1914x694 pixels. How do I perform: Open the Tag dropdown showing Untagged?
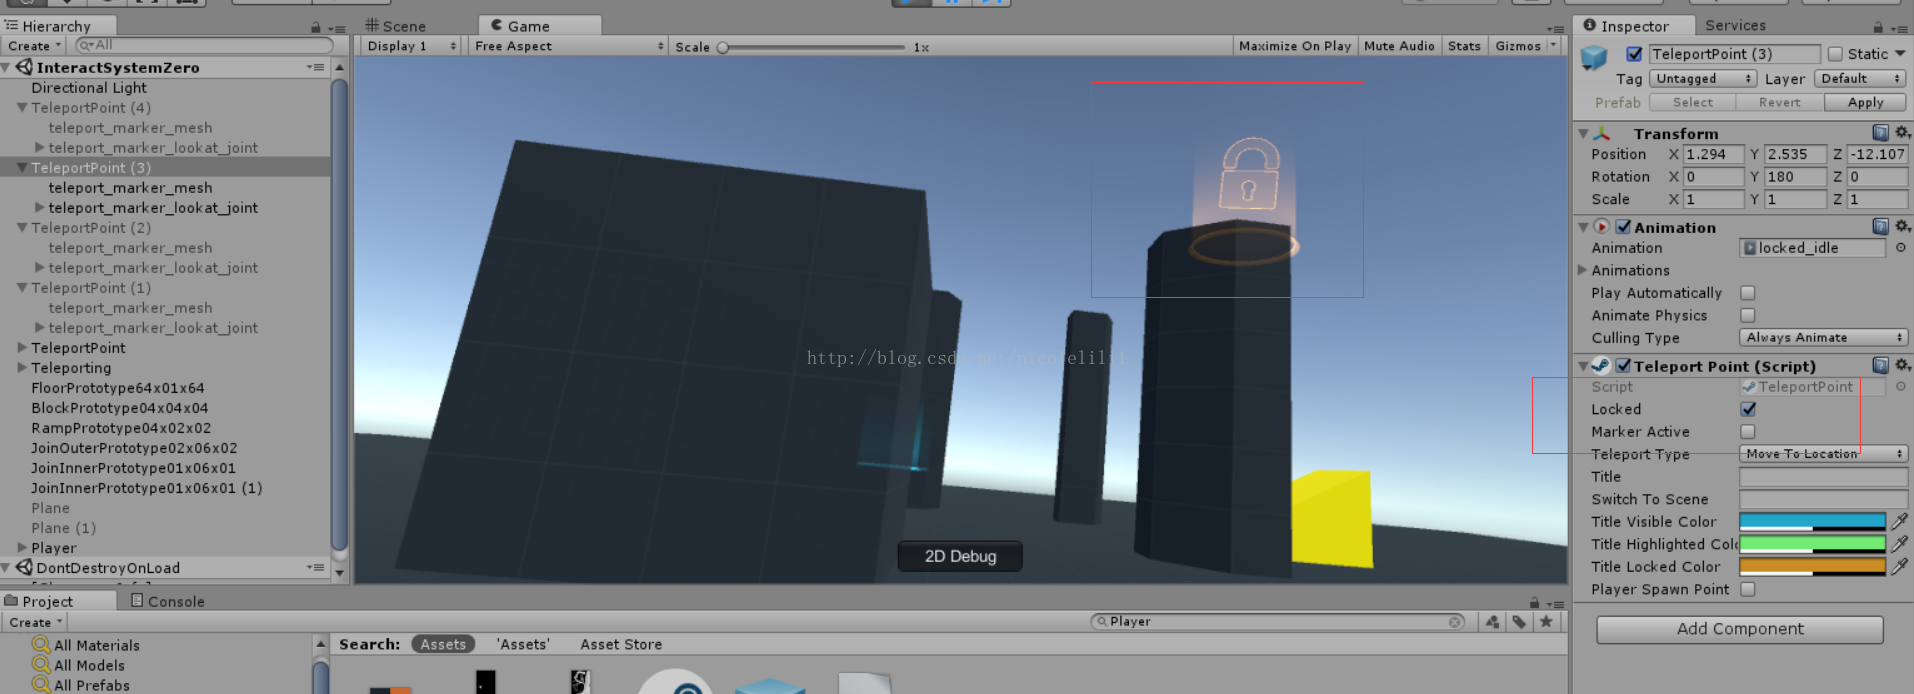(x=1702, y=78)
